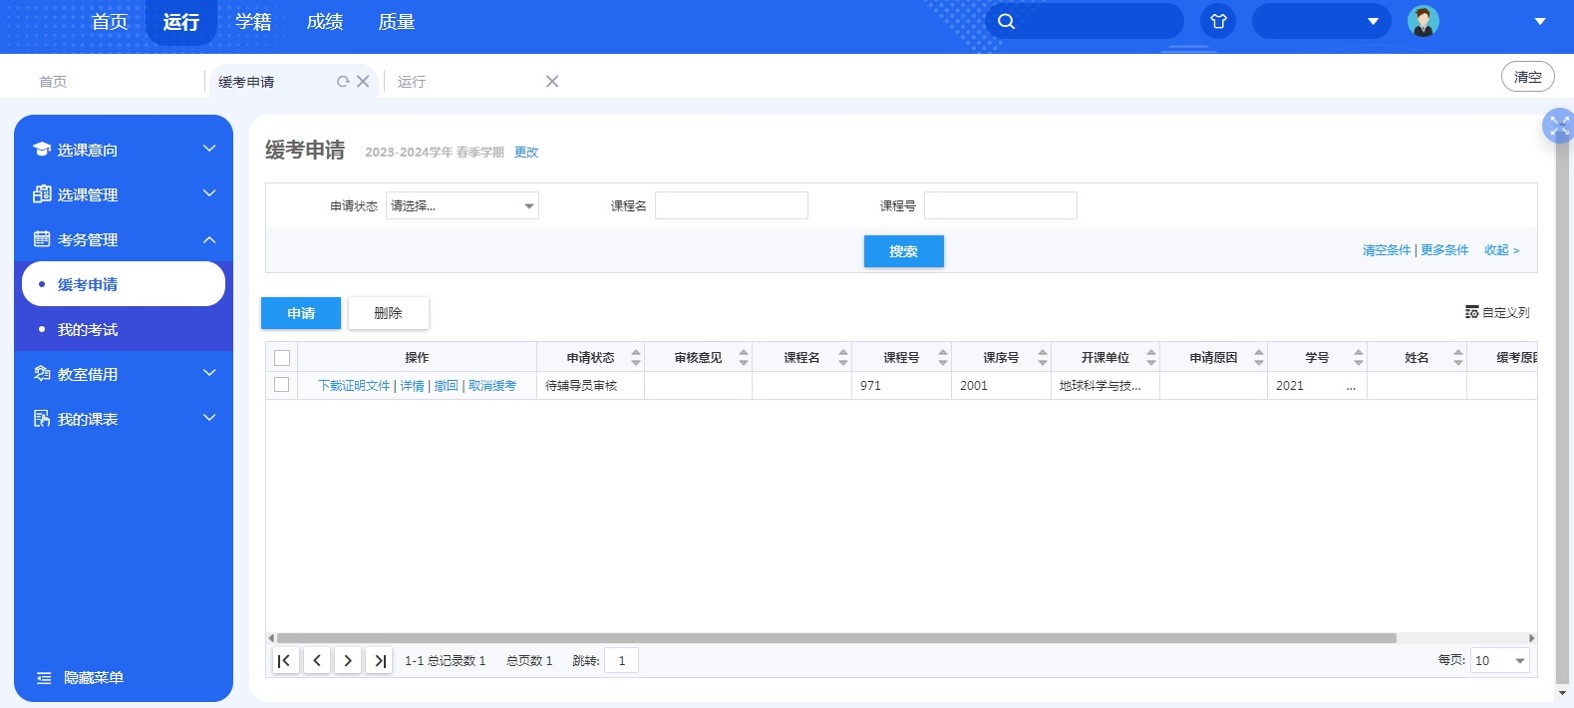Click the horizontal table scrollbar
The height and width of the screenshot is (708, 1574).
click(836, 638)
